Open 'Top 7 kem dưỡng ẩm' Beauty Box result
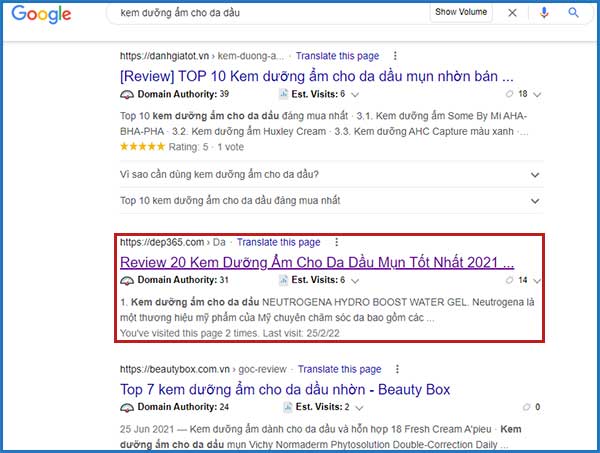The width and height of the screenshot is (600, 453). point(285,389)
